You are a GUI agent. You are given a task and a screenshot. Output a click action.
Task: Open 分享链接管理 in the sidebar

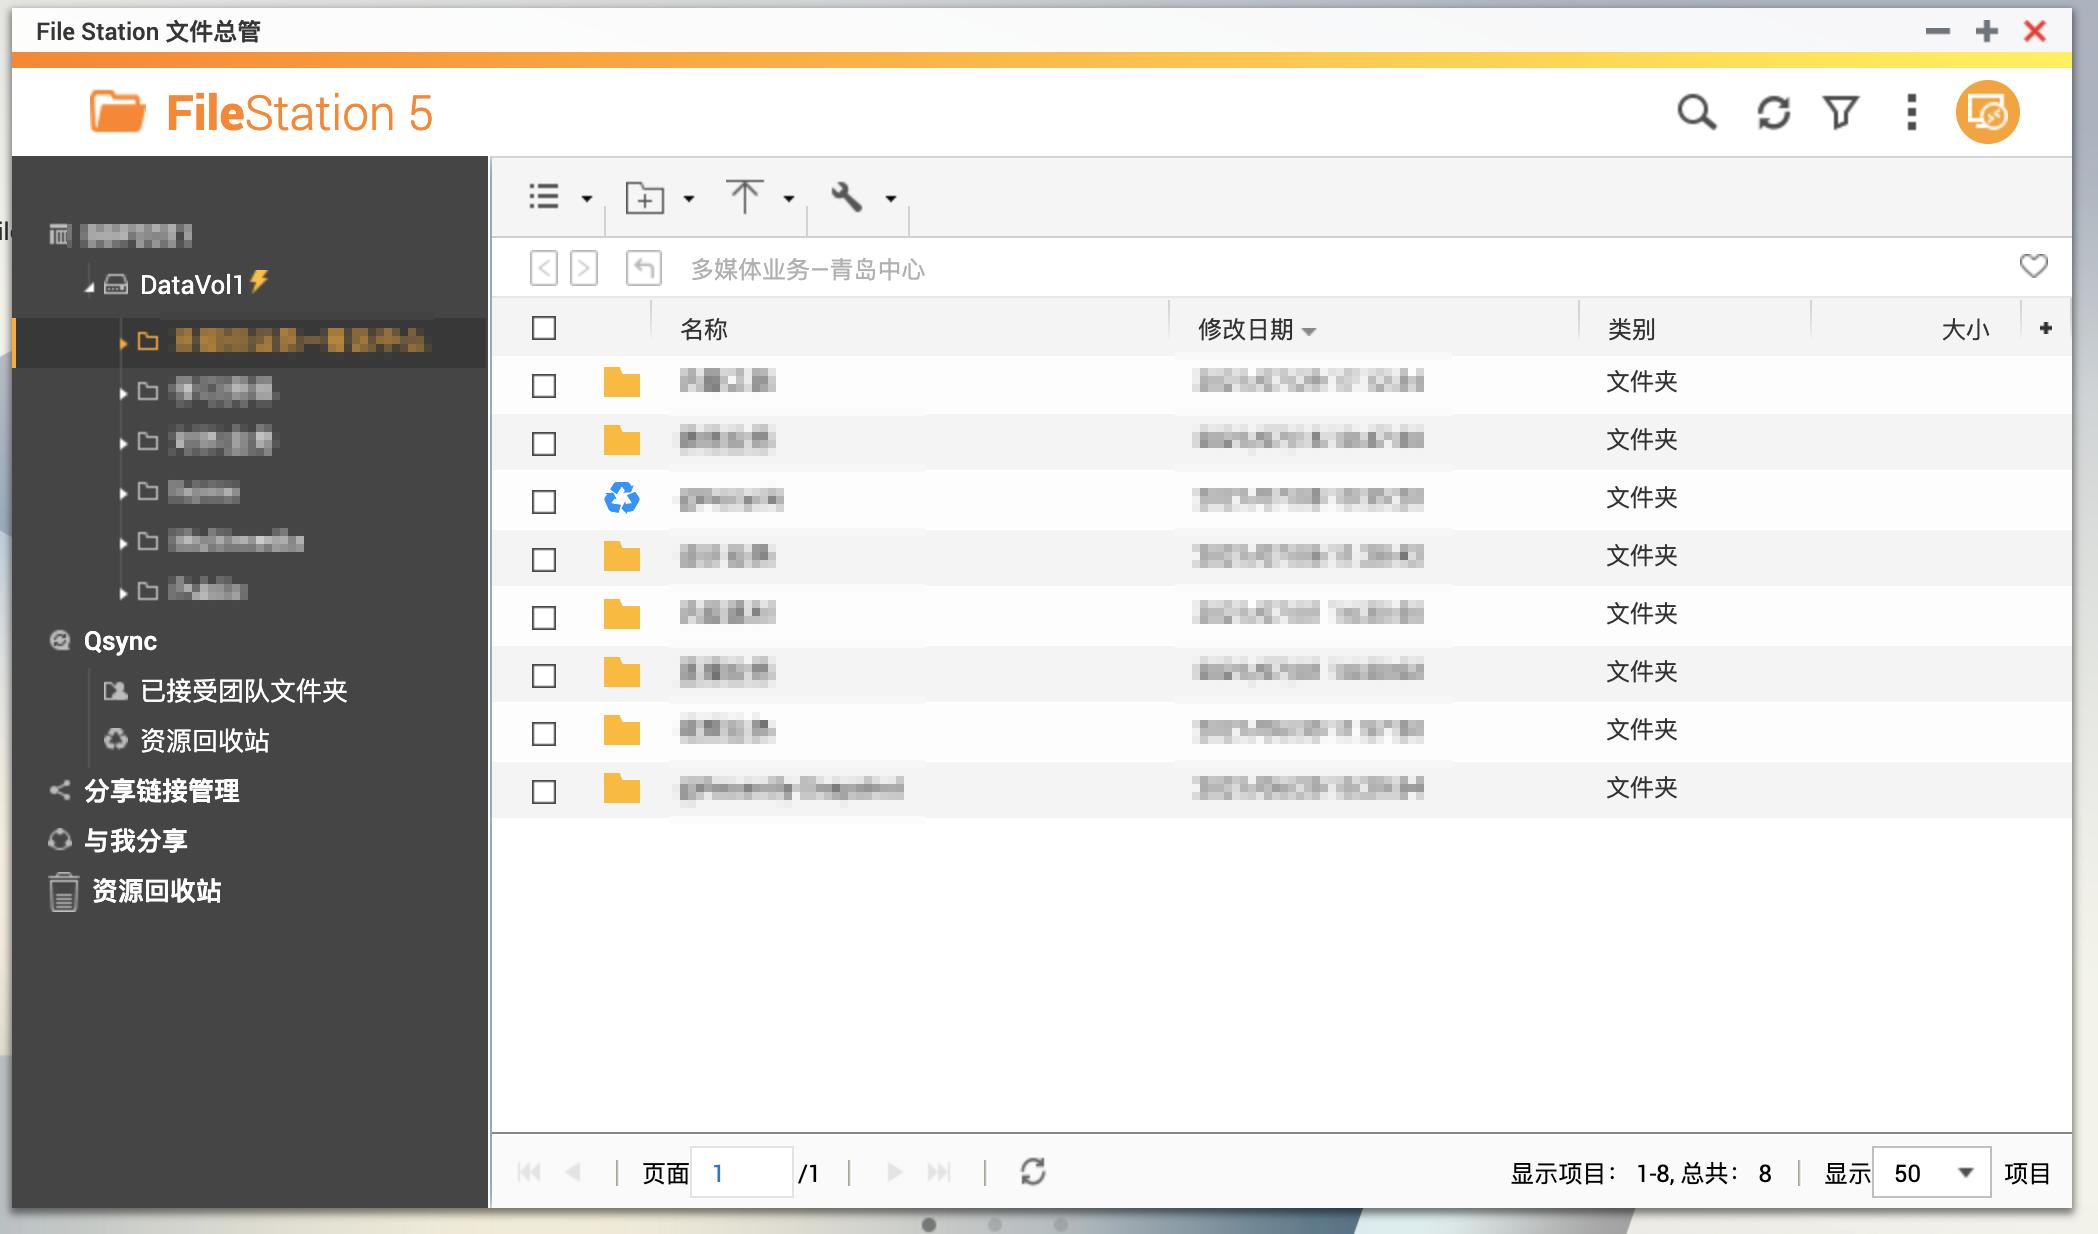[x=163, y=791]
